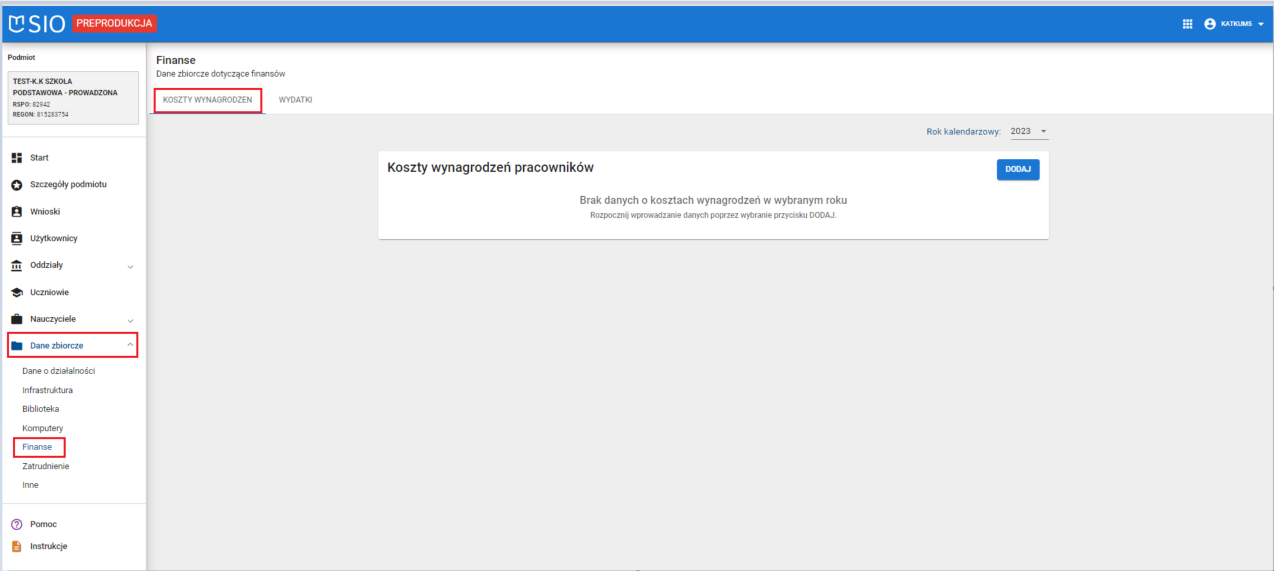1274x571 pixels.
Task: Switch to the Wydatki tab
Action: (x=295, y=100)
